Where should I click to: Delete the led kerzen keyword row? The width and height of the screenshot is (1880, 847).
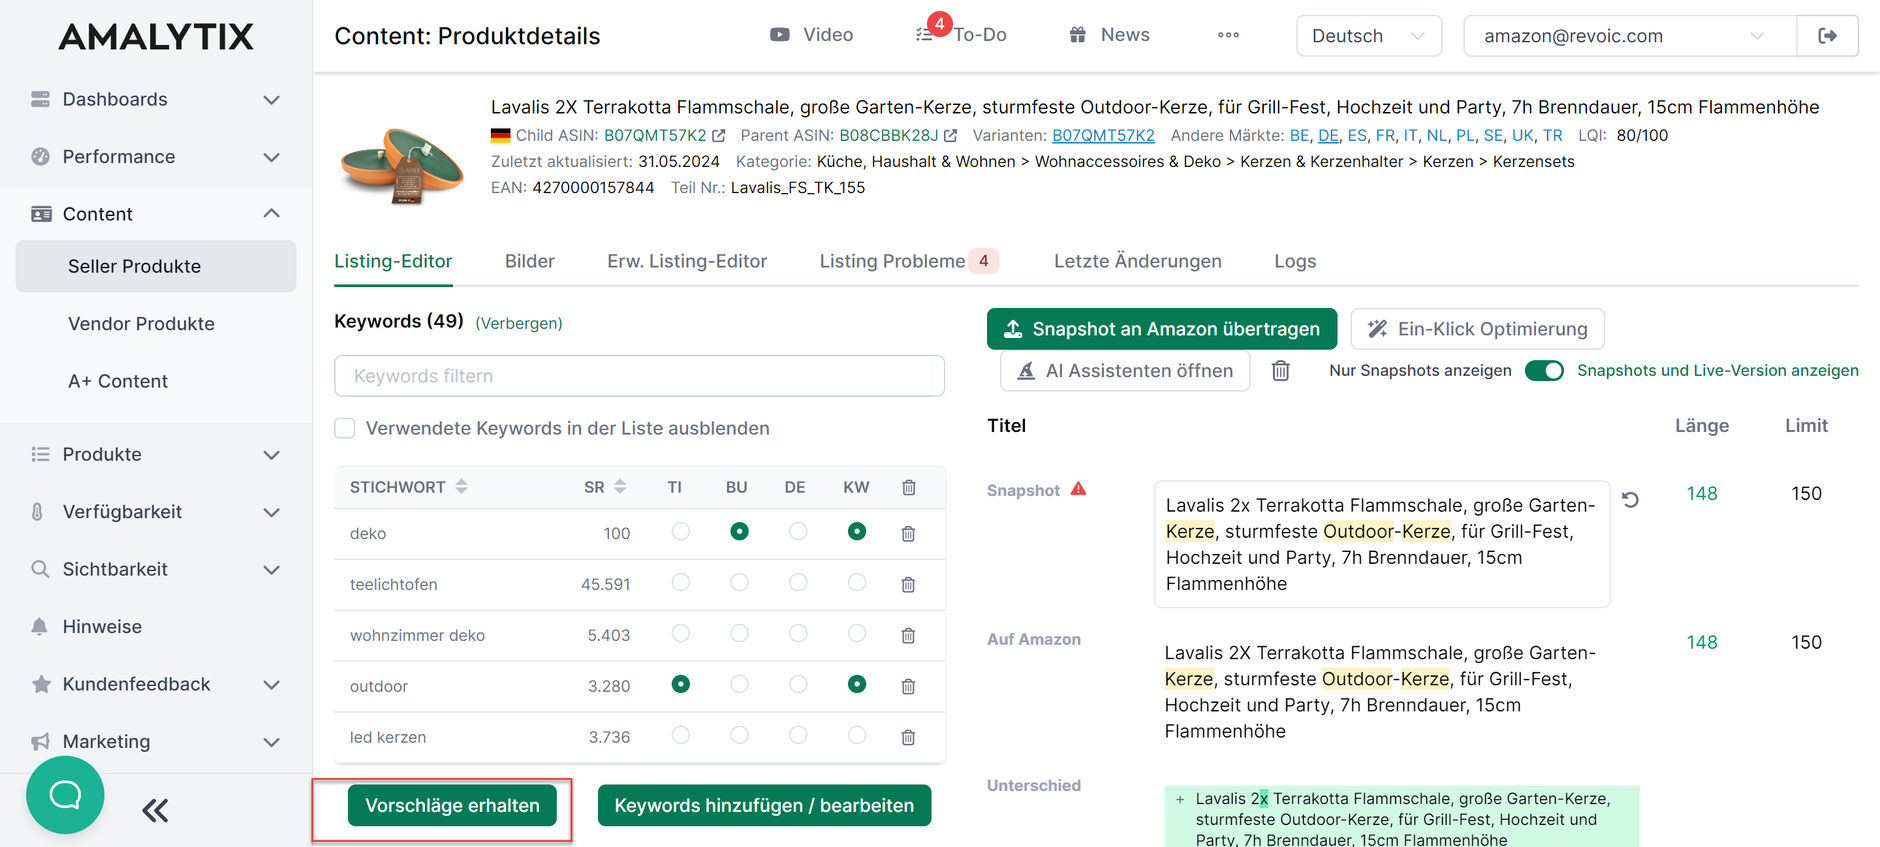tap(908, 738)
